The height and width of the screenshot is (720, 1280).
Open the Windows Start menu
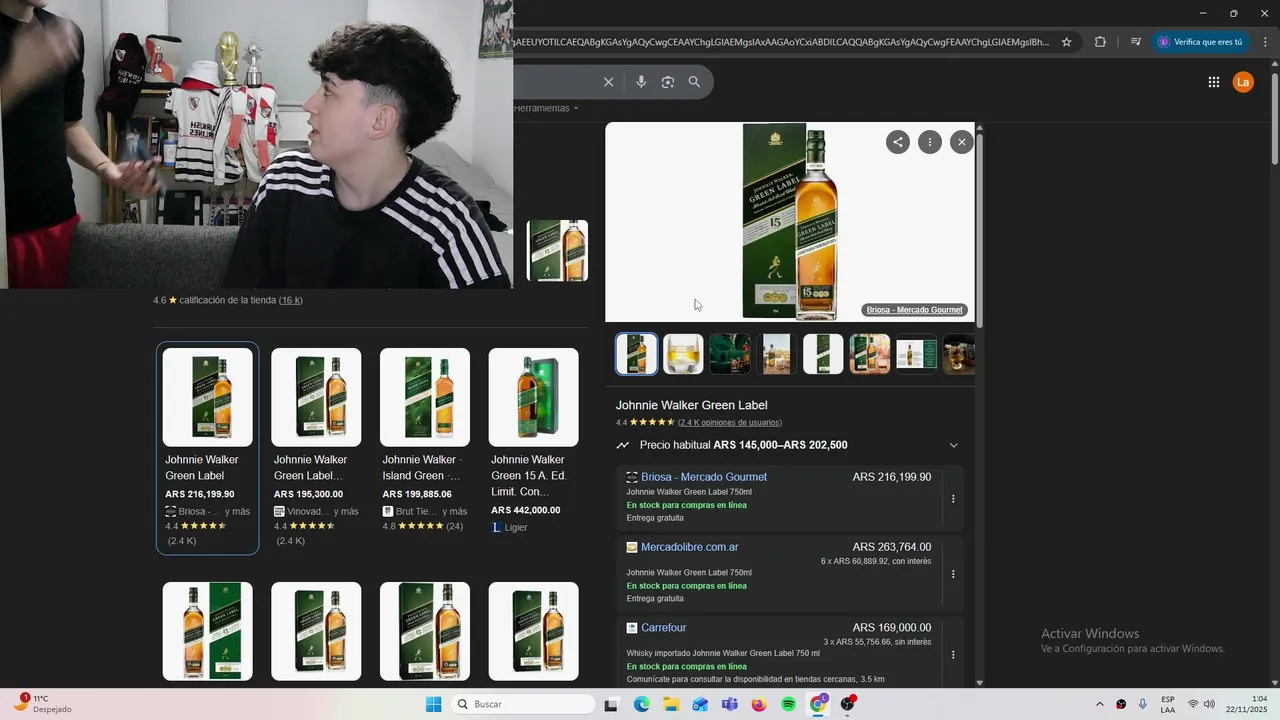pos(433,704)
